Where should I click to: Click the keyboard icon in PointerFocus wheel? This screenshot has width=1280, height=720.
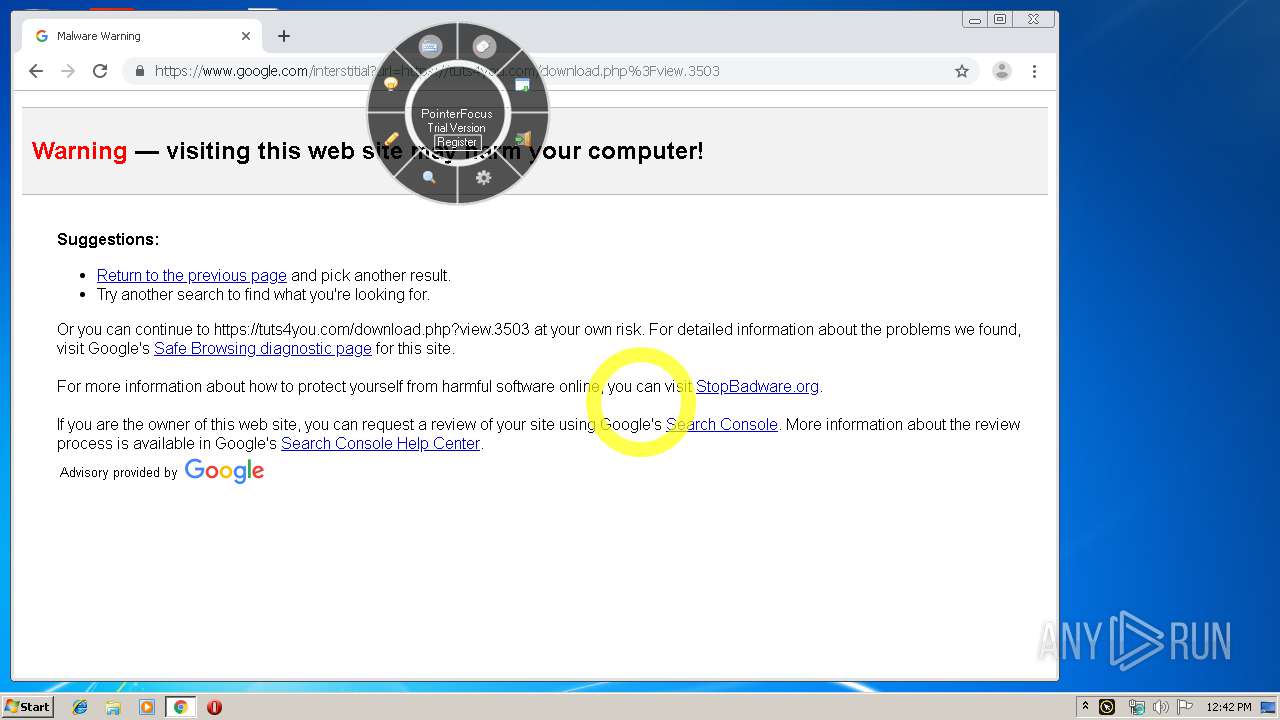click(430, 46)
